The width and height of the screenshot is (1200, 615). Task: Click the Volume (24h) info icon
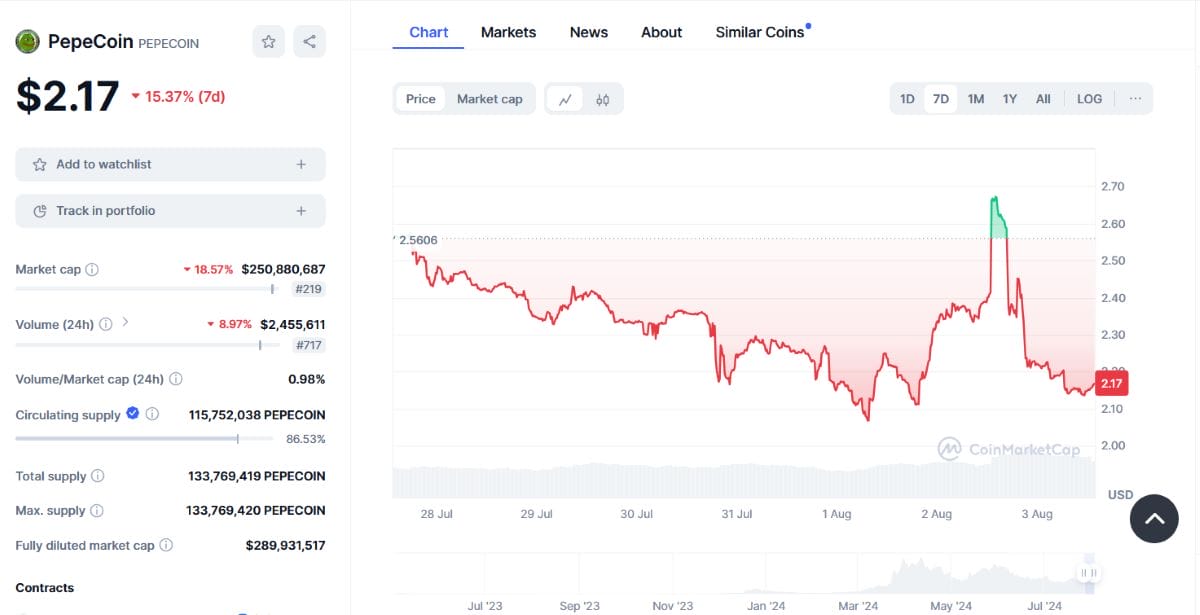coord(104,324)
